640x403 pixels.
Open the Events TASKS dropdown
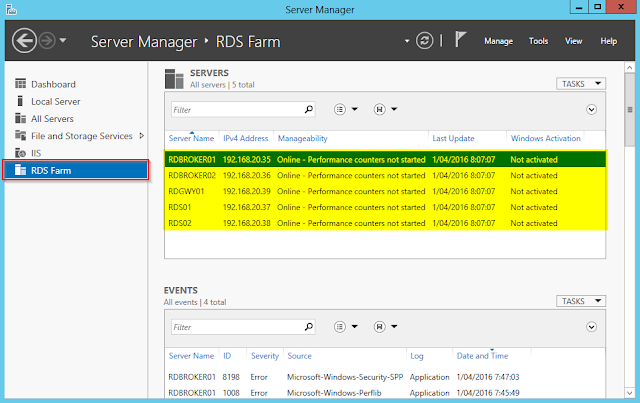pyautogui.click(x=581, y=301)
